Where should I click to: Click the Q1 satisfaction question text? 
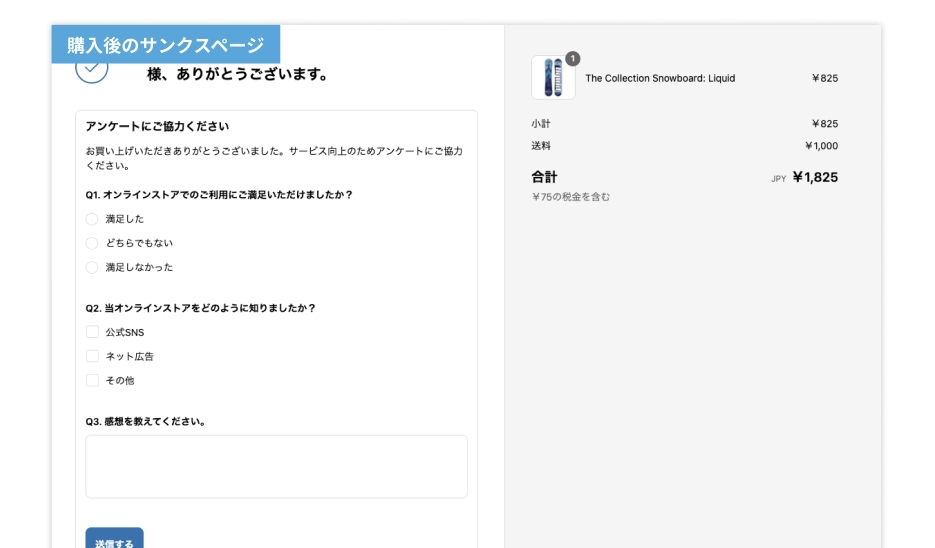(x=219, y=195)
